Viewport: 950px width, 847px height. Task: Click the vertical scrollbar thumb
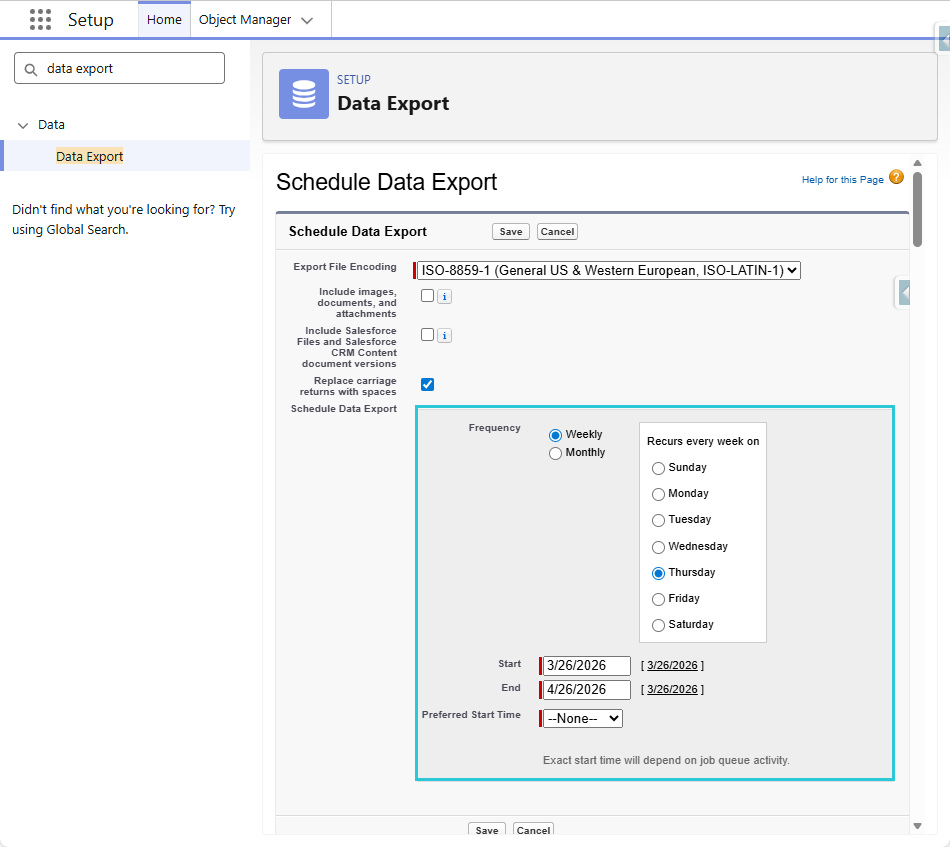tap(917, 209)
